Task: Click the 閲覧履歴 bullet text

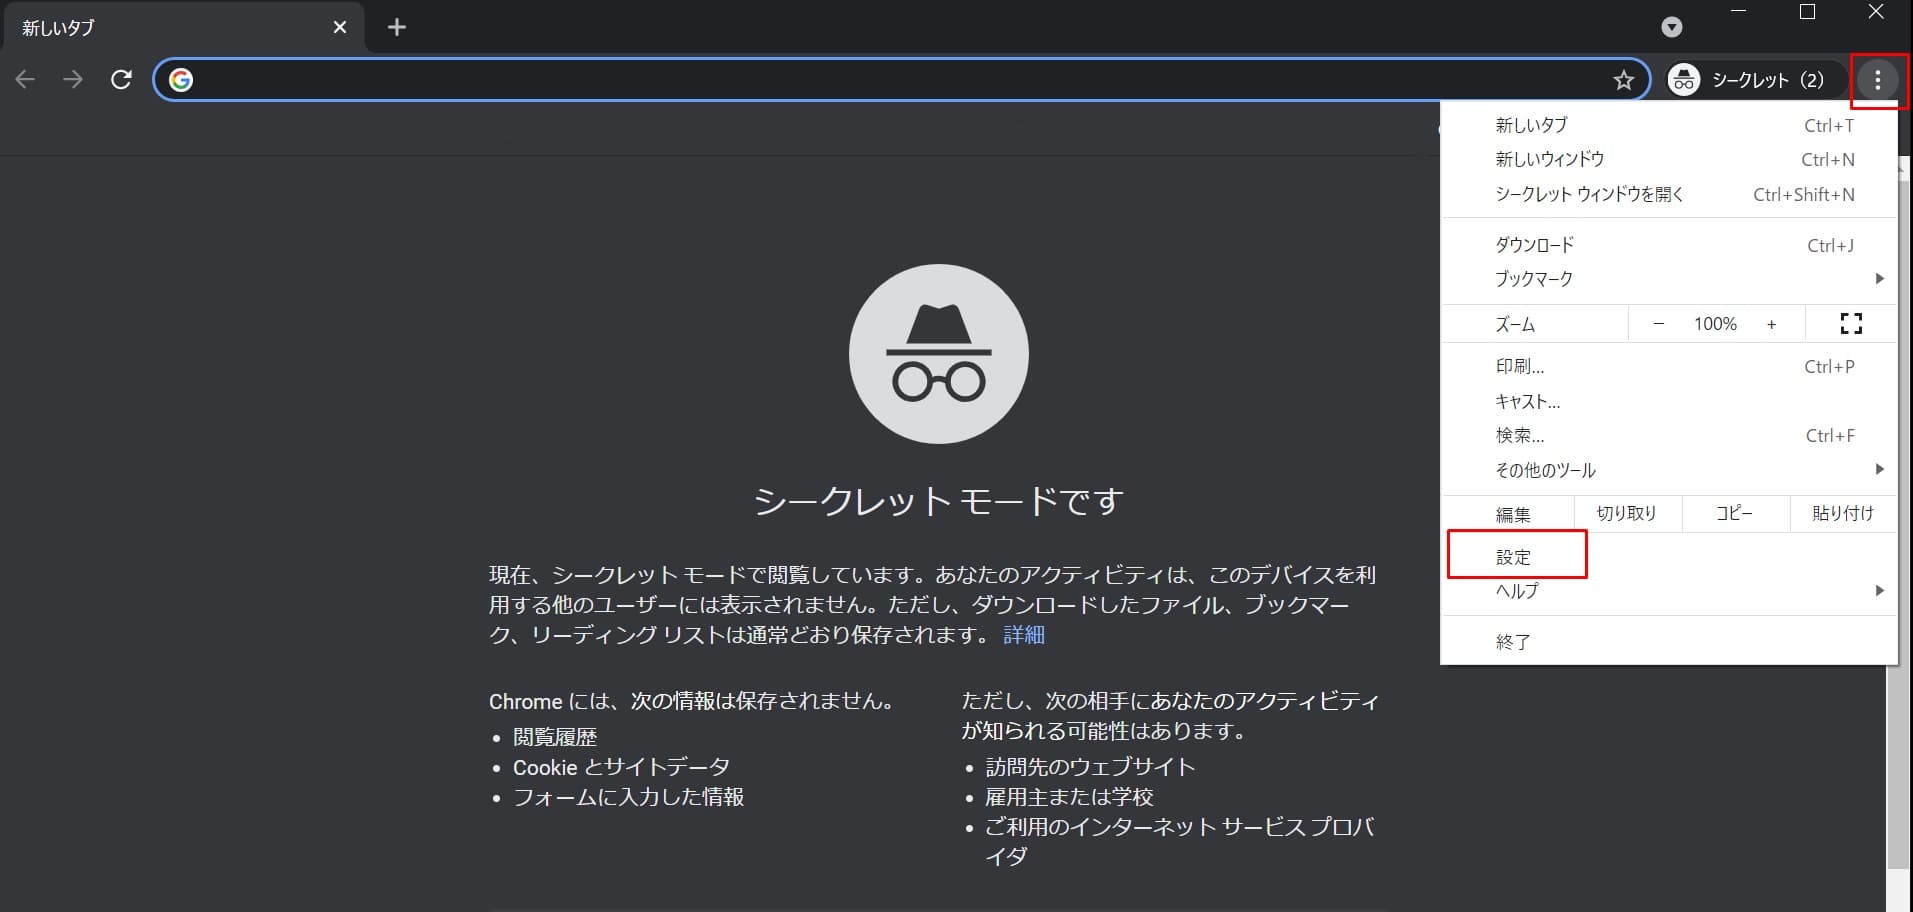Action: 555,737
